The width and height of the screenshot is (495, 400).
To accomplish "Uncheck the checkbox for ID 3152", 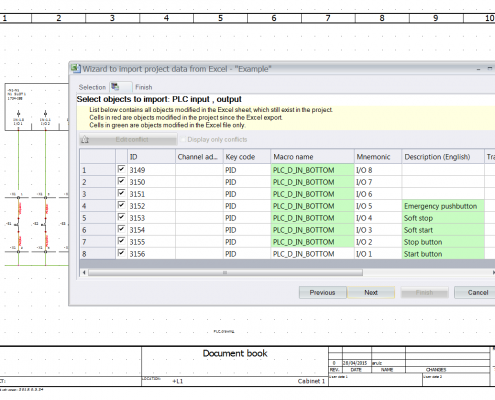I will (121, 205).
